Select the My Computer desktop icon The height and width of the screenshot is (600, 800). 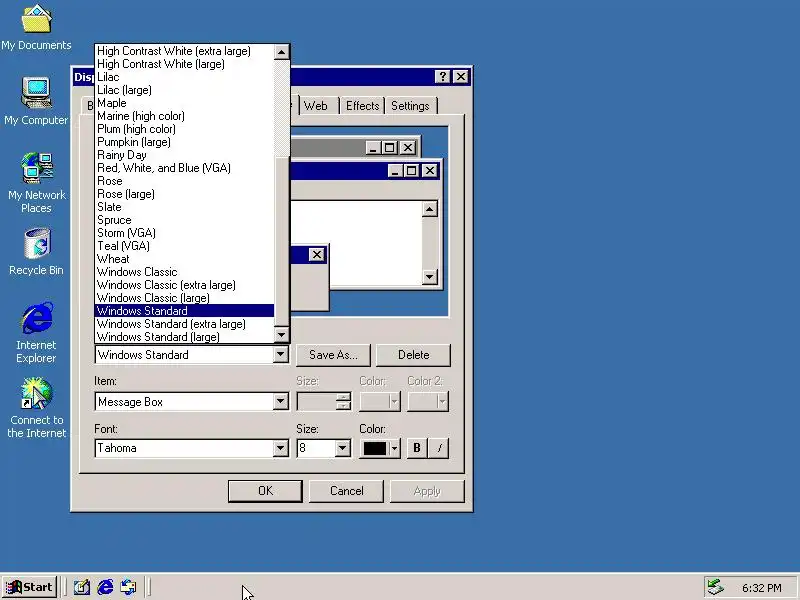36,101
